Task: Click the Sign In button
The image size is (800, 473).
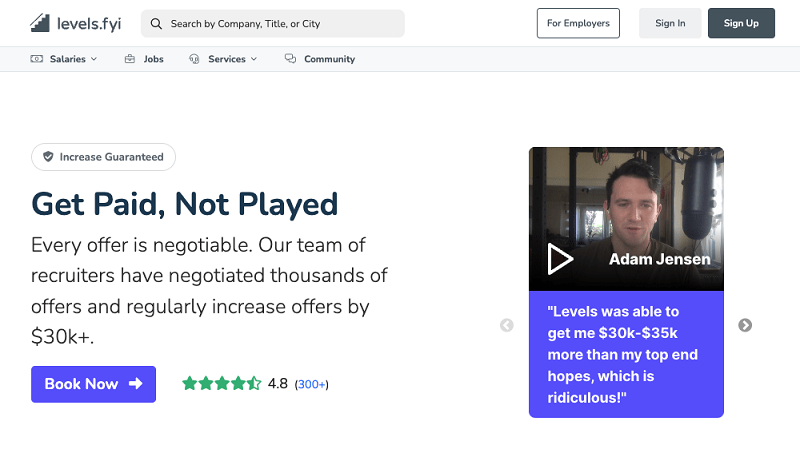Action: pos(670,23)
